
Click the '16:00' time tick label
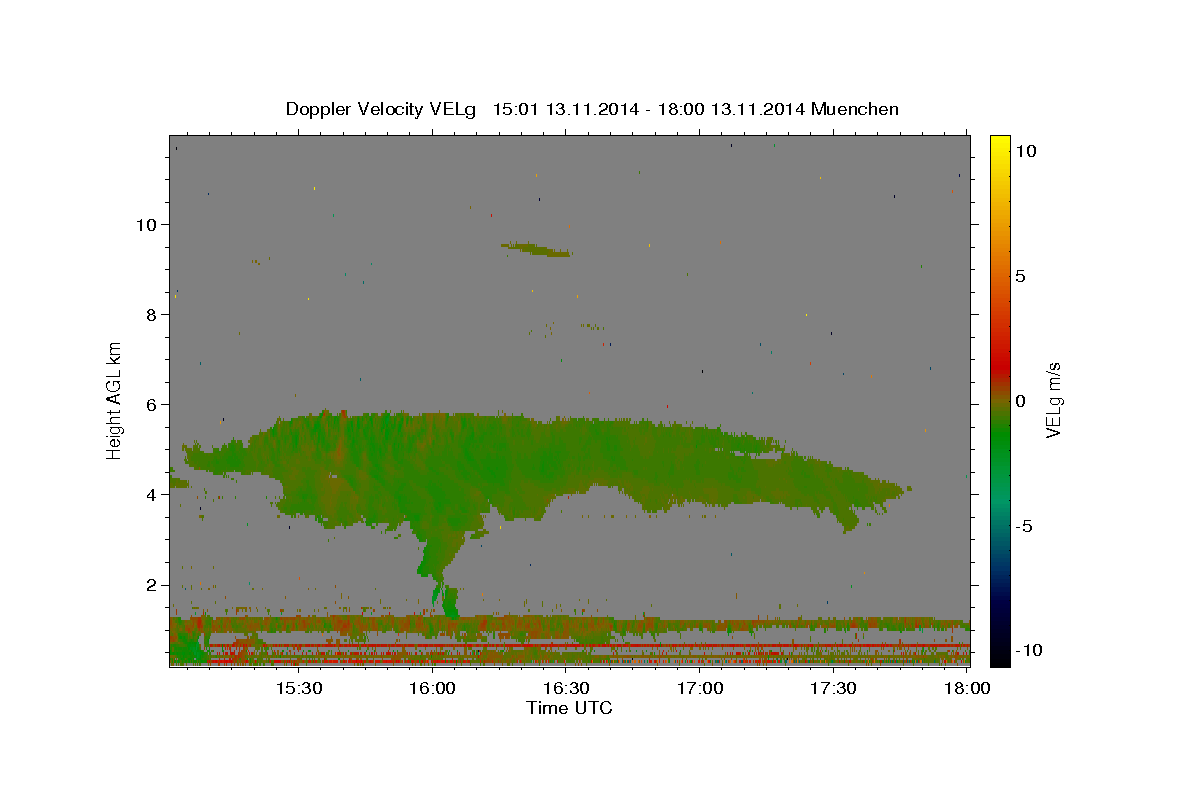pos(432,688)
